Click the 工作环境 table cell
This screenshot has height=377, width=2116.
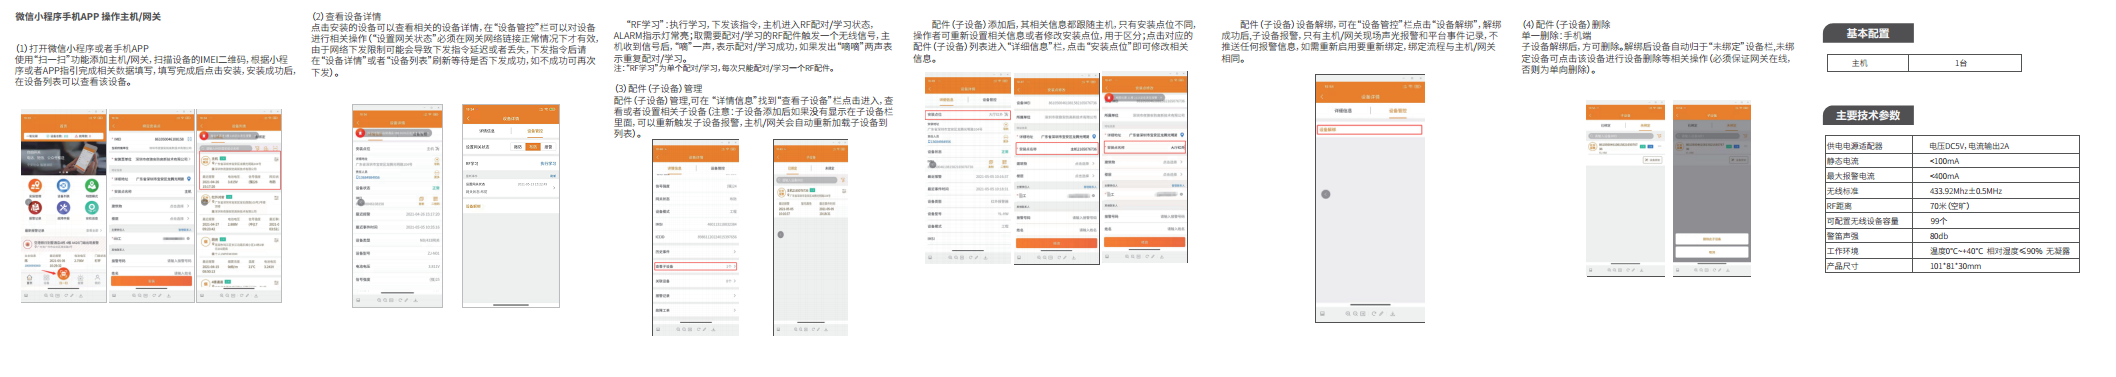(1868, 251)
